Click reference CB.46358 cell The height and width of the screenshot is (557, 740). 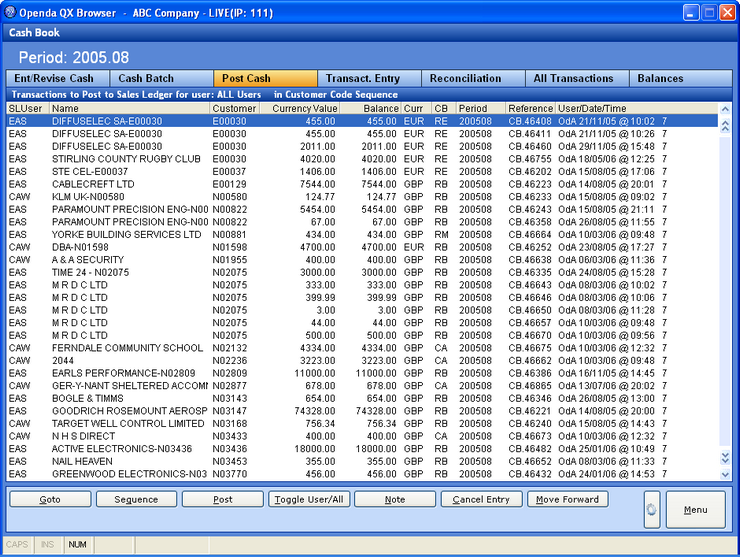point(530,222)
